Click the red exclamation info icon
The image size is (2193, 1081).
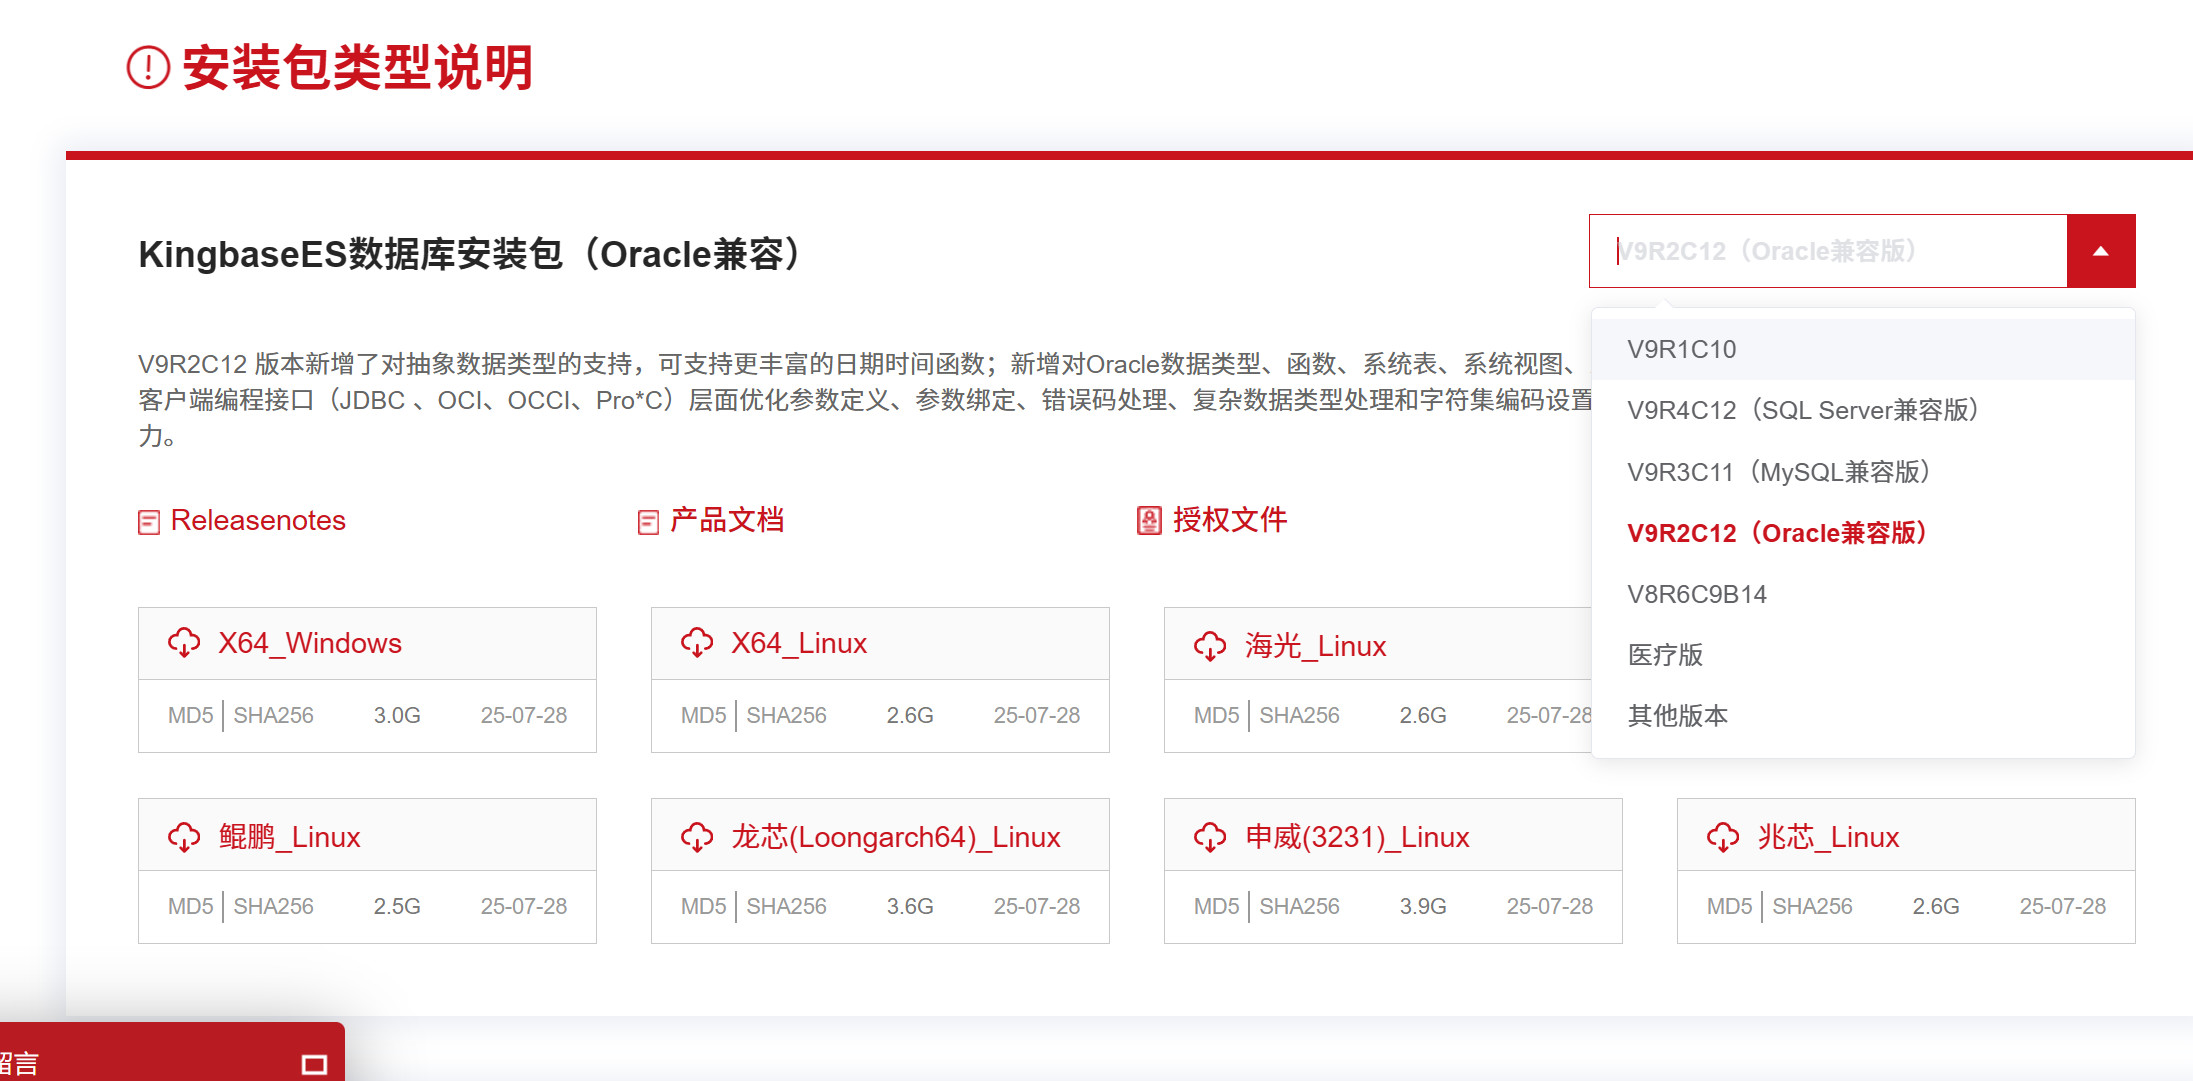tap(148, 68)
